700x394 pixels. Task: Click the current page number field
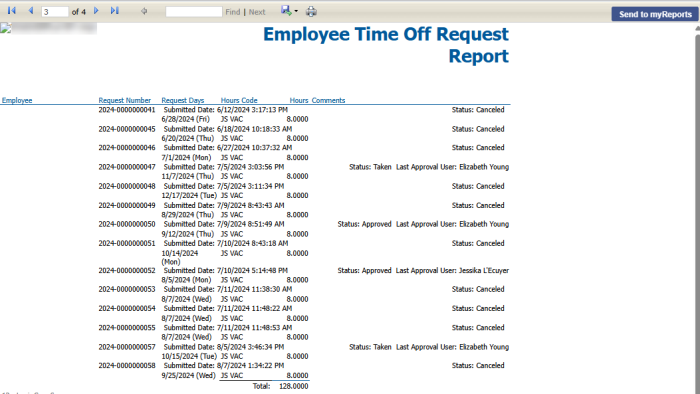click(55, 12)
